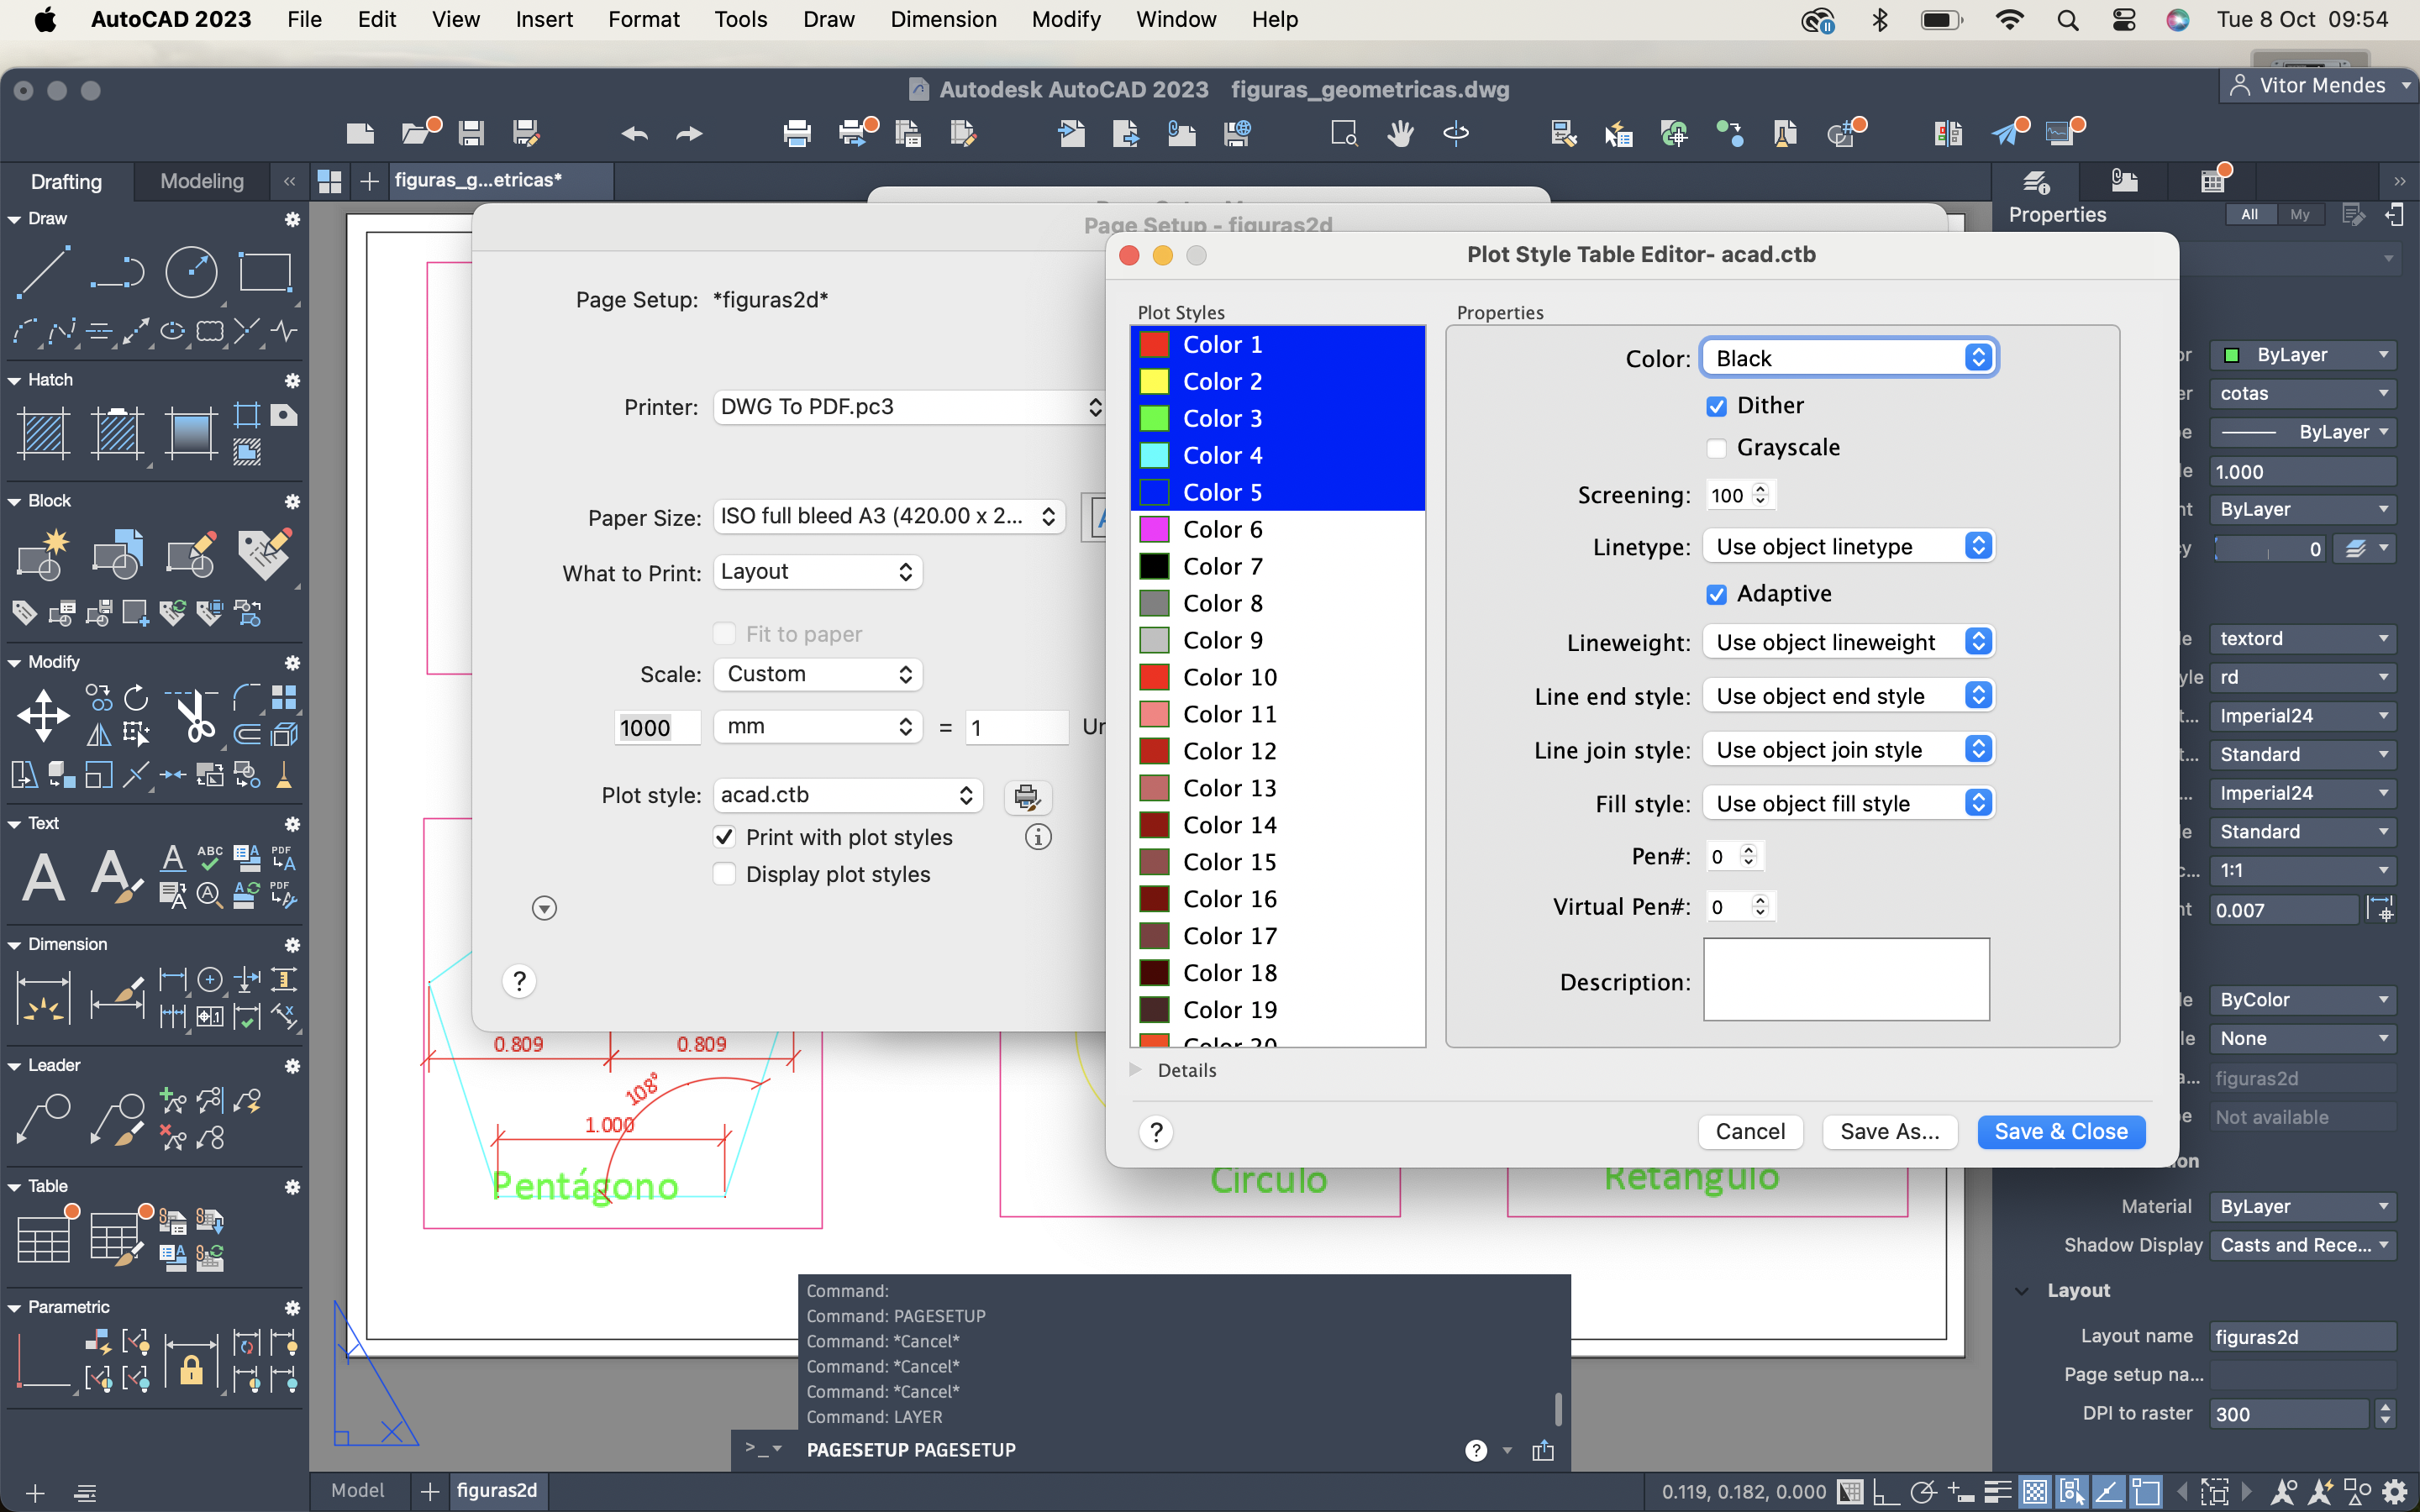The image size is (2420, 1512).
Task: Enable the Grayscale checkbox
Action: click(x=1716, y=448)
